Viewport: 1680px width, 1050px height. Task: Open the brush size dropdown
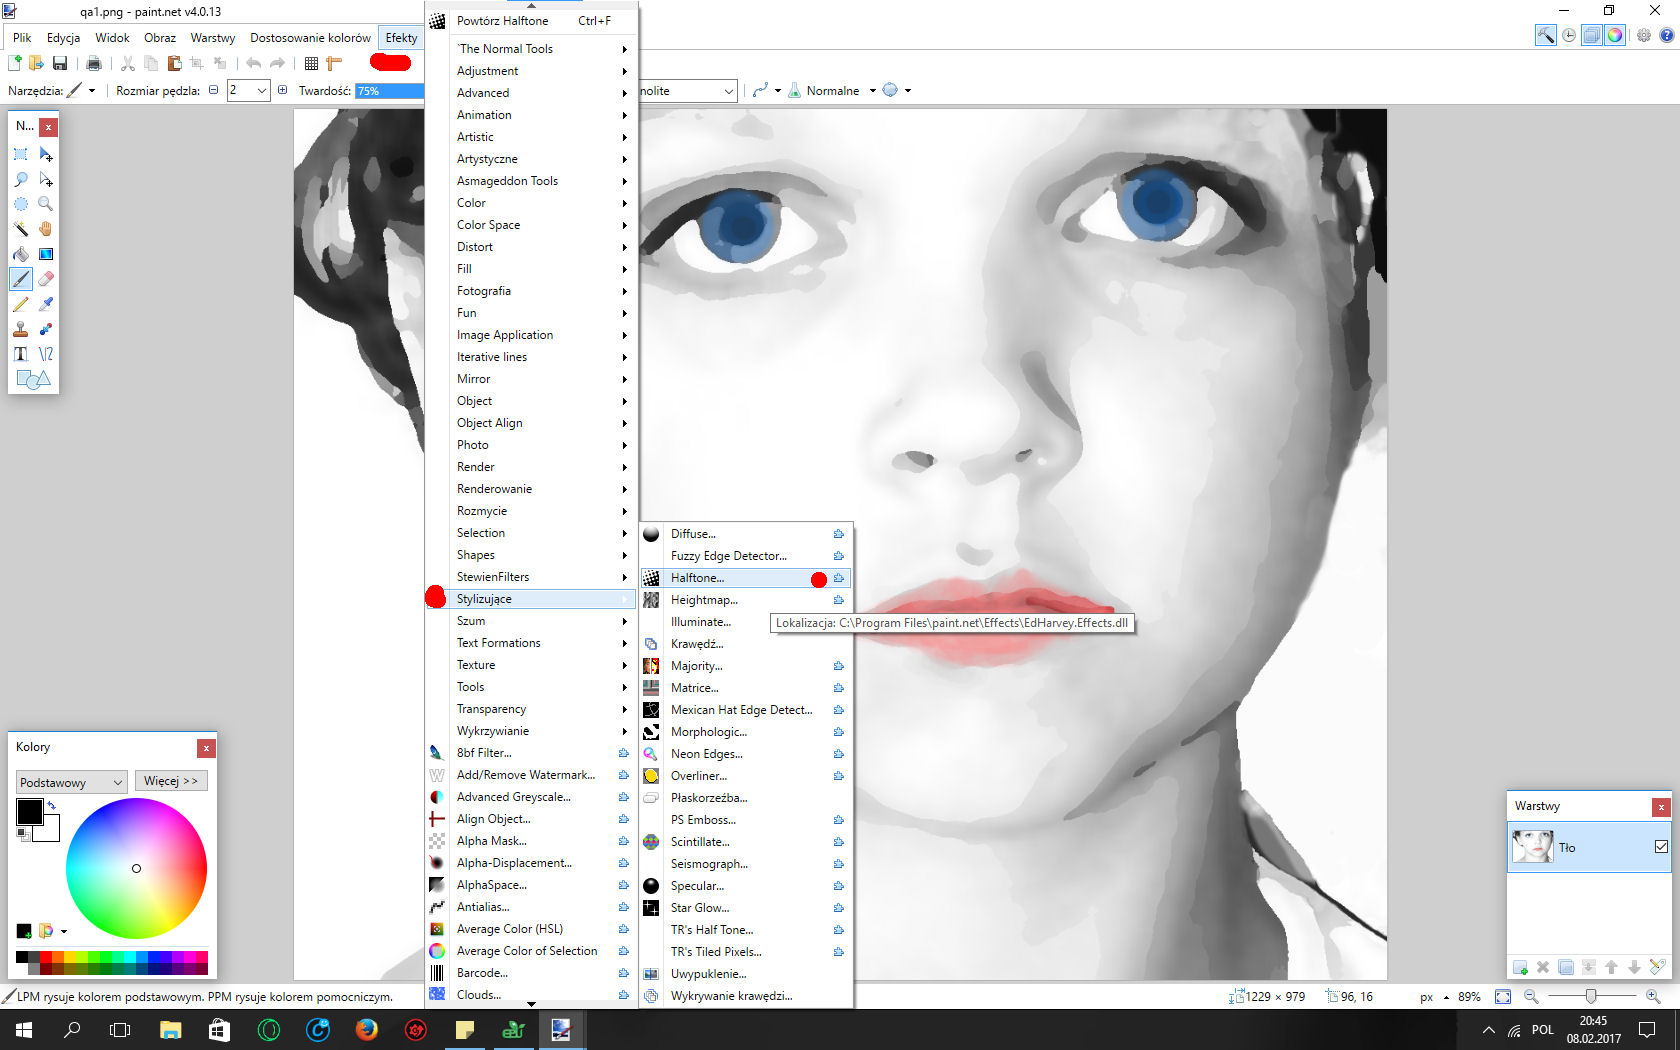pyautogui.click(x=262, y=91)
